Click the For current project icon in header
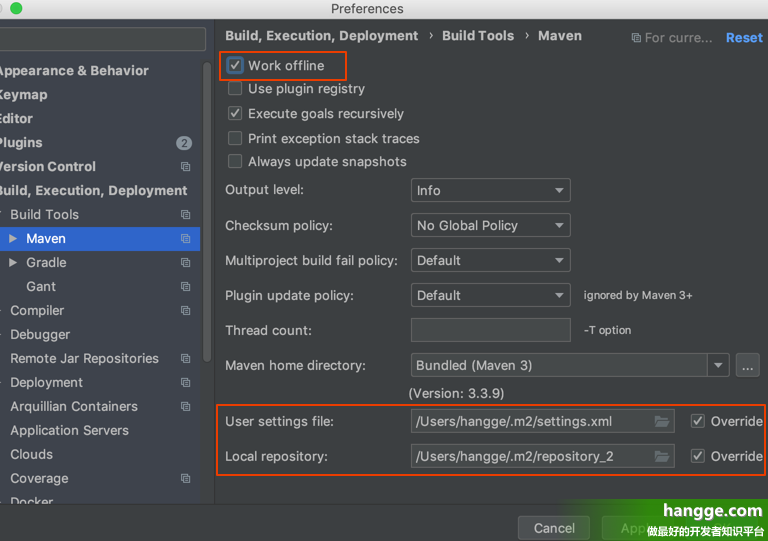The height and width of the screenshot is (541, 768). point(636,38)
